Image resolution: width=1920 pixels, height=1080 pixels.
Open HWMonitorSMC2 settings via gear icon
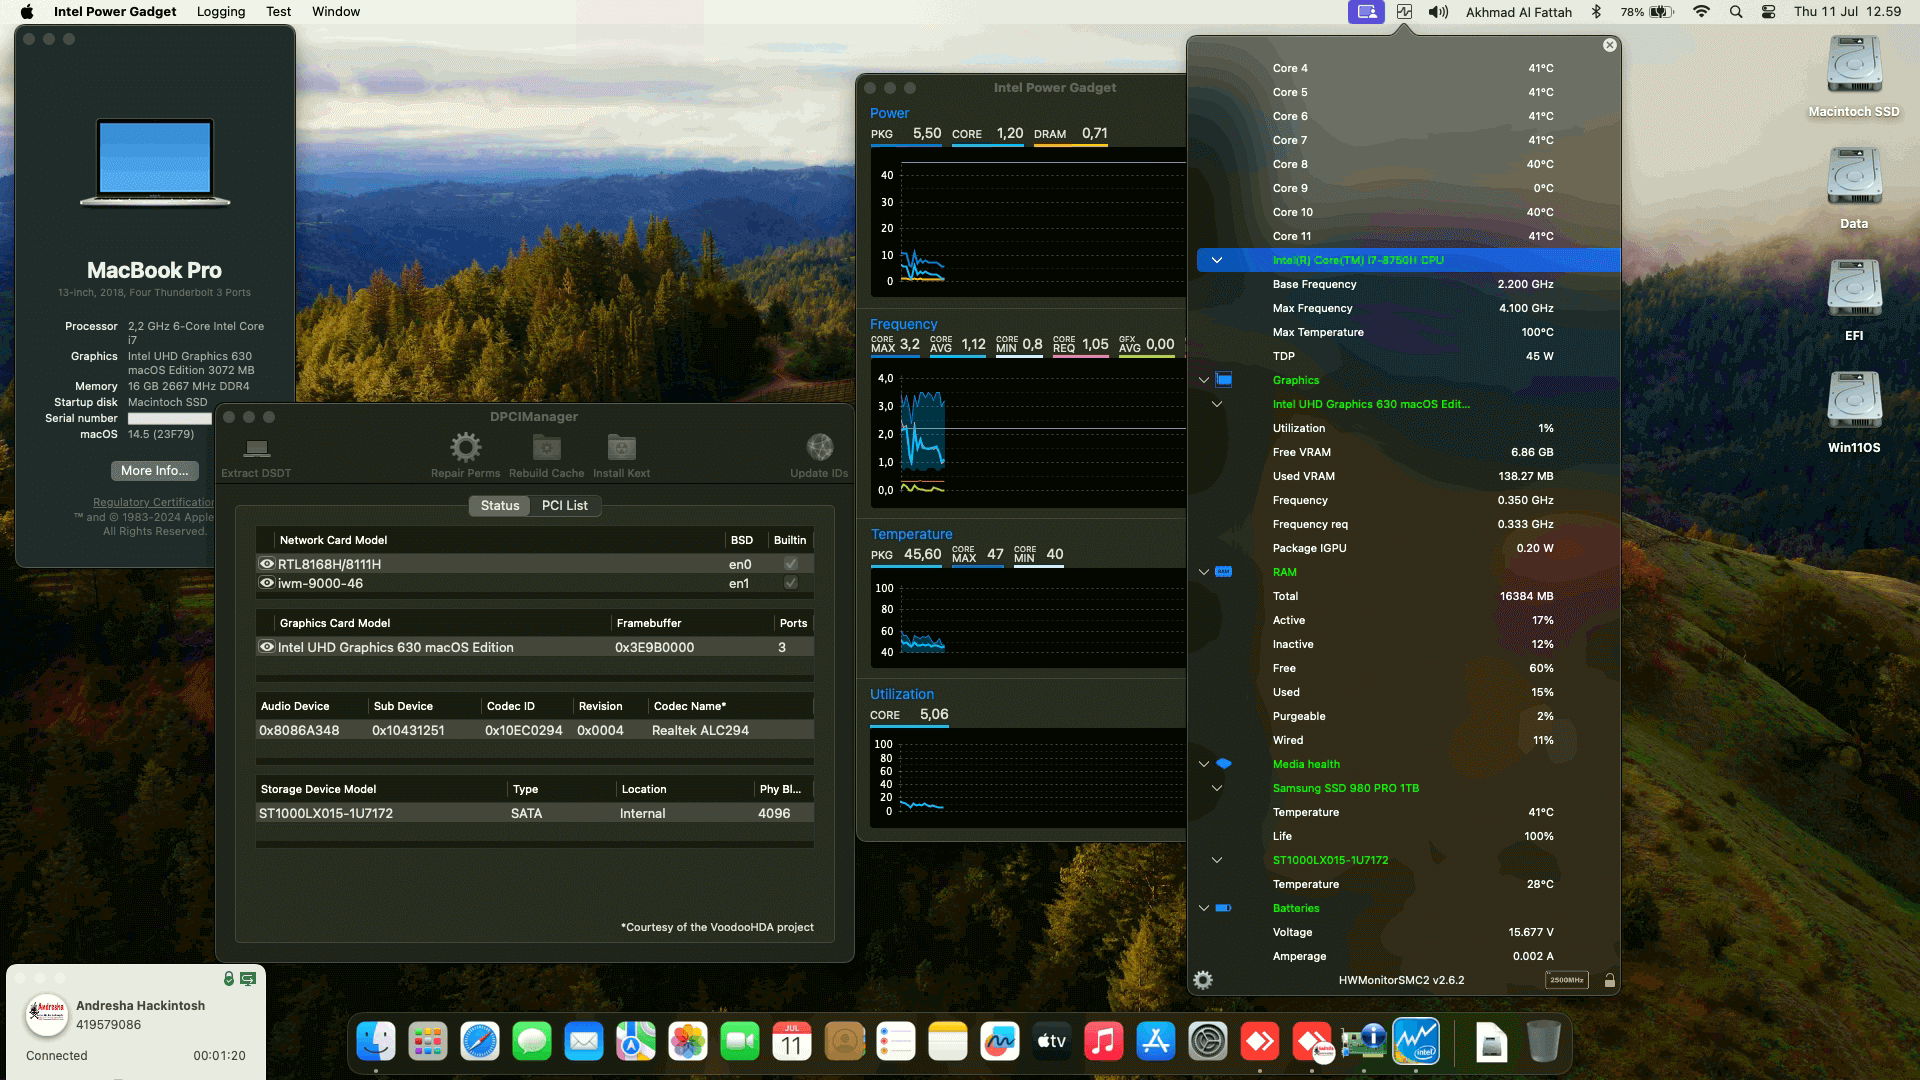click(1203, 980)
